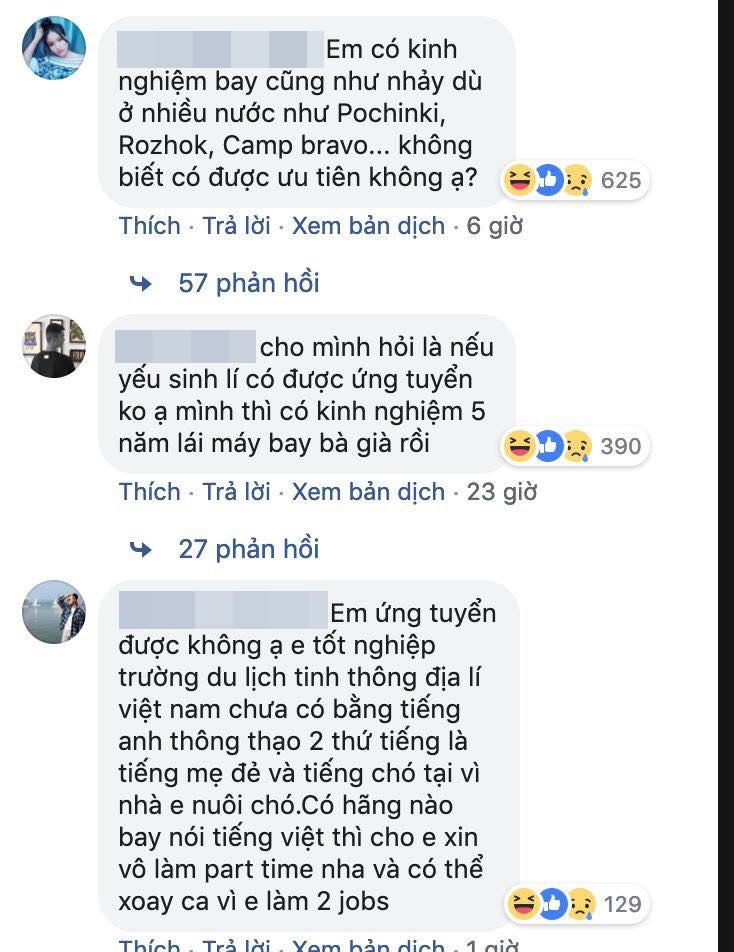The image size is (734, 952).
Task: Expand the 57 phản hồi replies
Action: point(249,283)
